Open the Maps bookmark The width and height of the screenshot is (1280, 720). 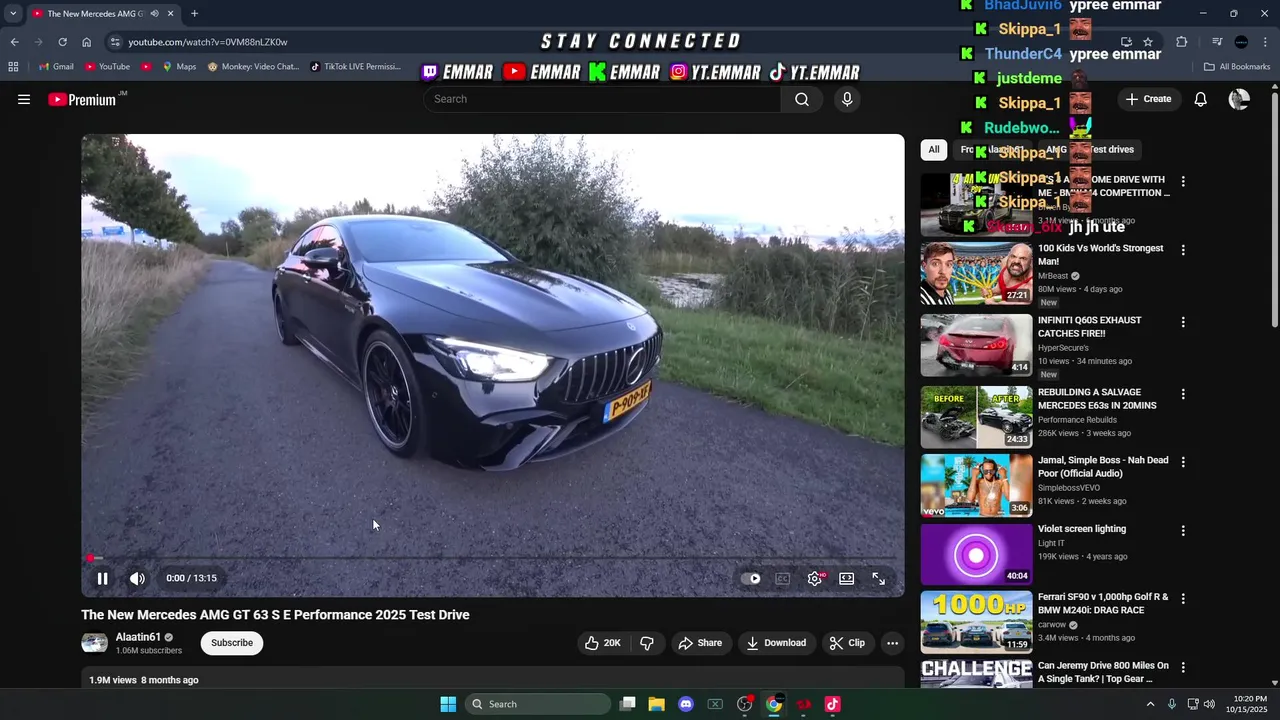179,67
